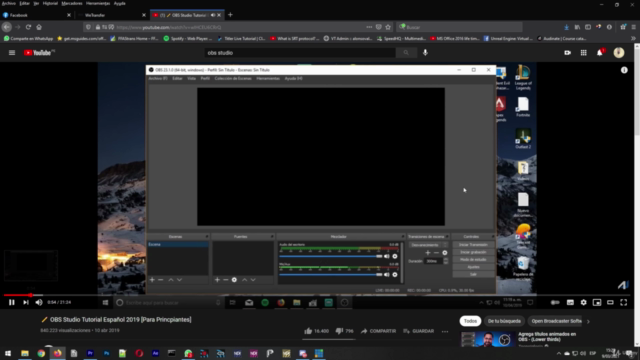This screenshot has height=360, width=640.
Task: Click YouTube search box with obs studio
Action: [300, 53]
